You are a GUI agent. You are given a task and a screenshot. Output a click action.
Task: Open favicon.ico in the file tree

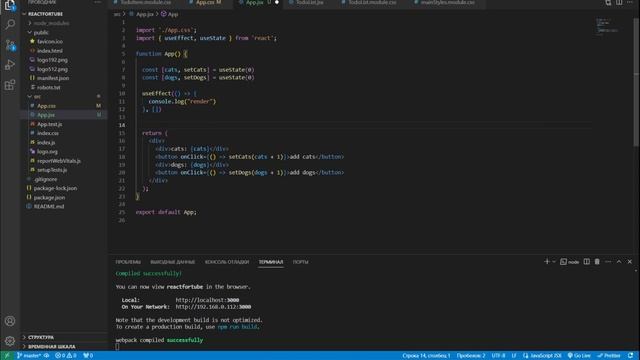pyautogui.click(x=50, y=42)
